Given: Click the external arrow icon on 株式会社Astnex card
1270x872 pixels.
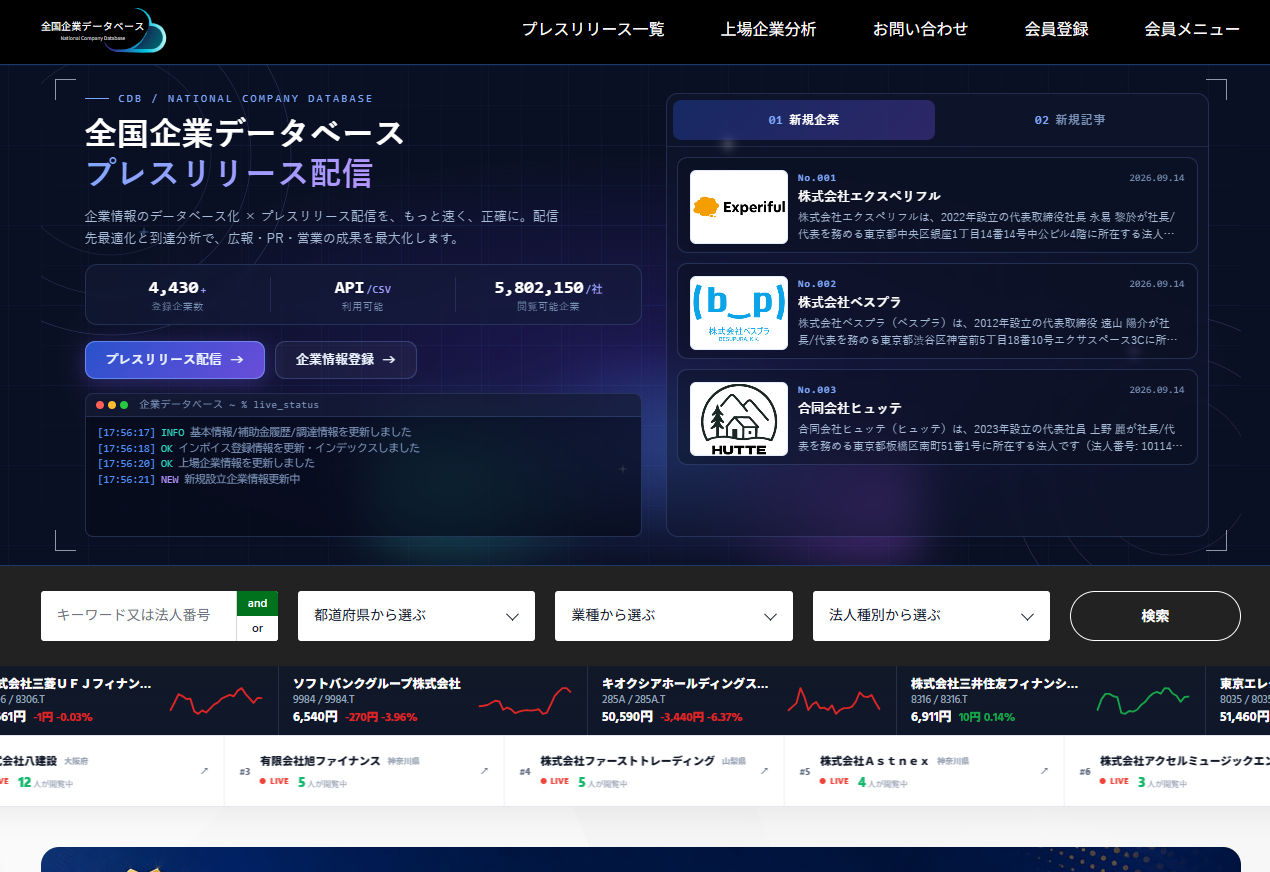Looking at the screenshot, I should [1044, 771].
